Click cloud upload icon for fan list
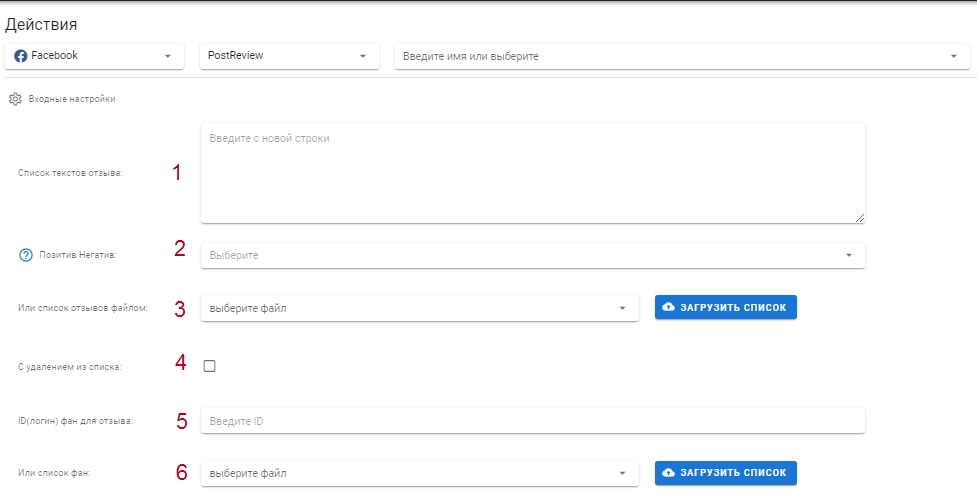Screen dimensions: 977x499 tap(669, 472)
